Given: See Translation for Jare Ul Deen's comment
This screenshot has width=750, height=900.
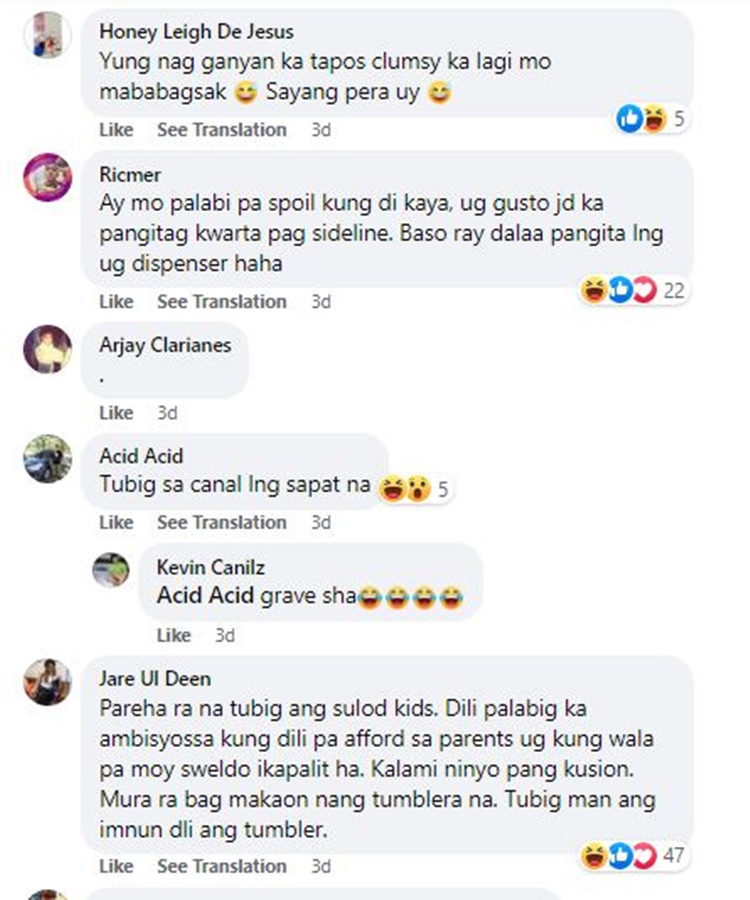Looking at the screenshot, I should click(221, 866).
